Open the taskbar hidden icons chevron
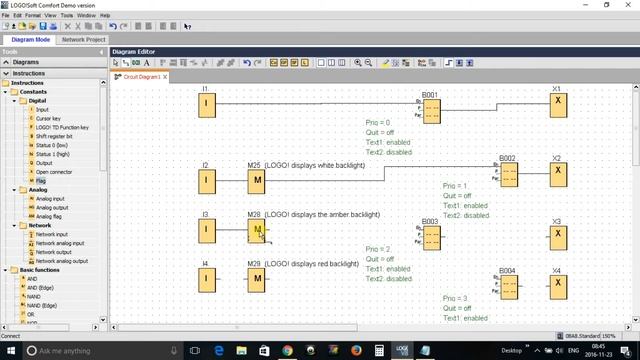 click(x=537, y=351)
